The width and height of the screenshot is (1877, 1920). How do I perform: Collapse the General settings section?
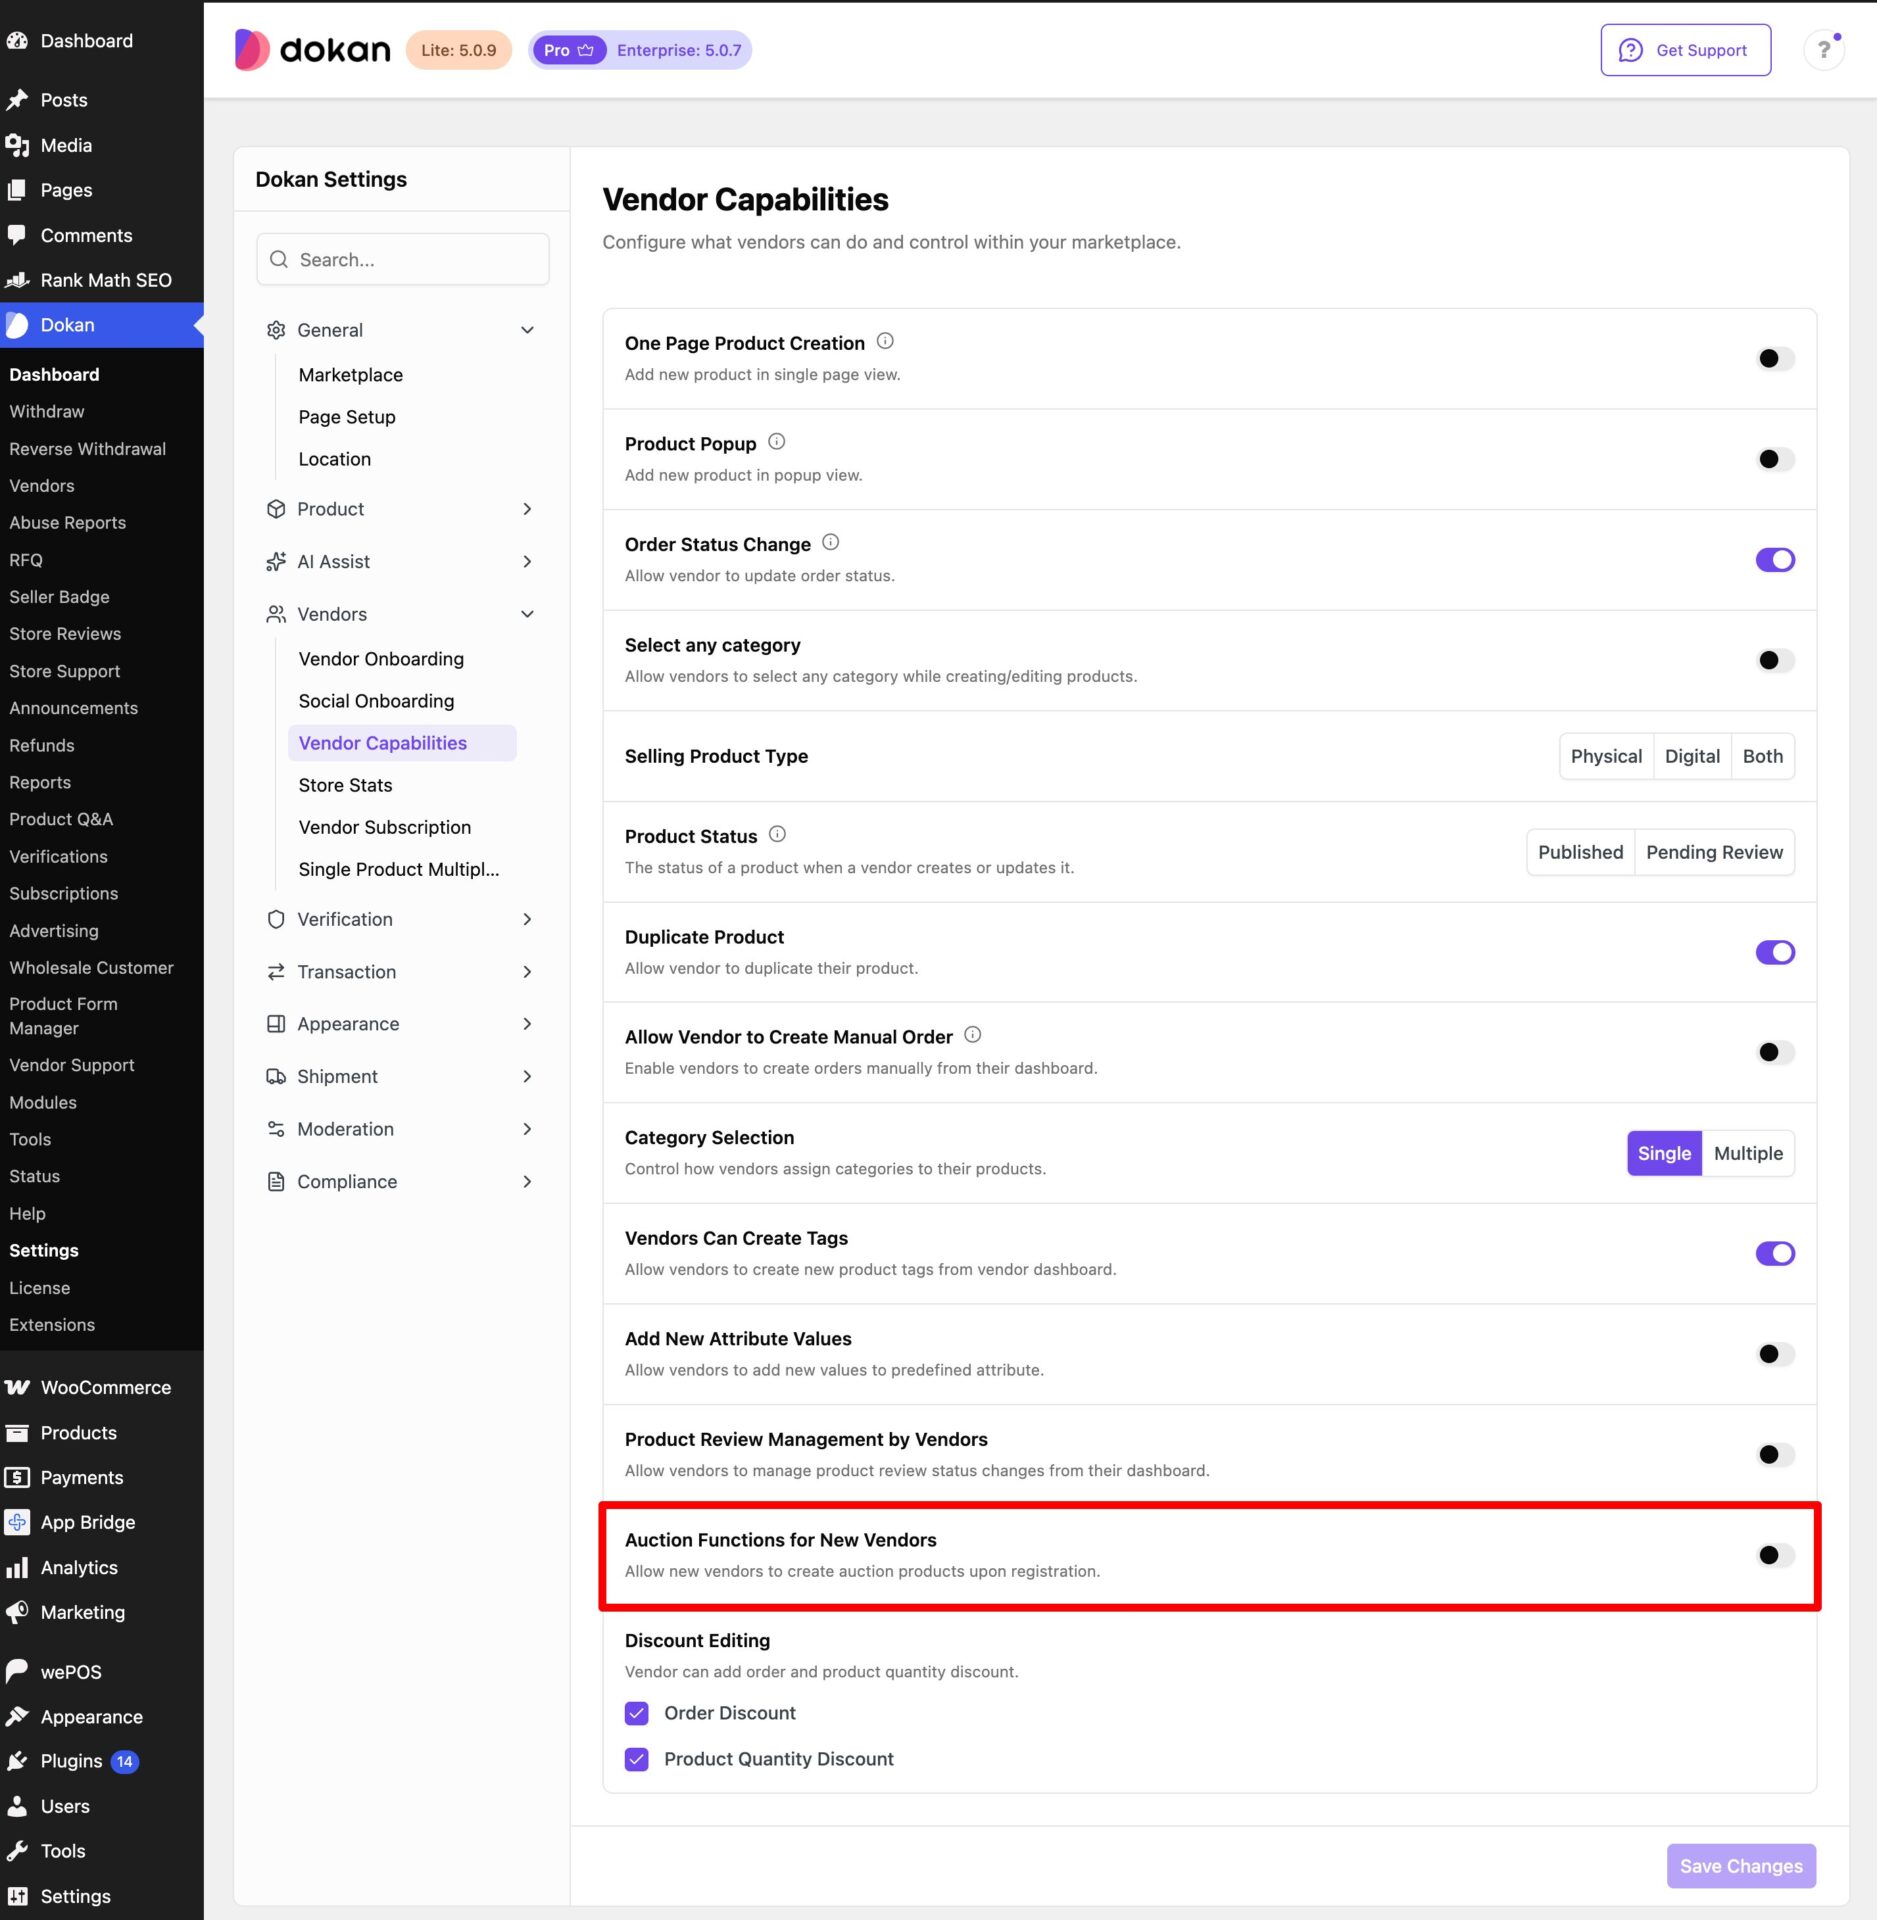402,330
